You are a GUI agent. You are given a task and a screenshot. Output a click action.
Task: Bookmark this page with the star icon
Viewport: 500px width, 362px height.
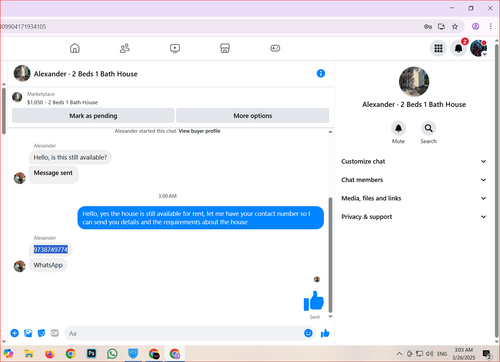pos(455,27)
